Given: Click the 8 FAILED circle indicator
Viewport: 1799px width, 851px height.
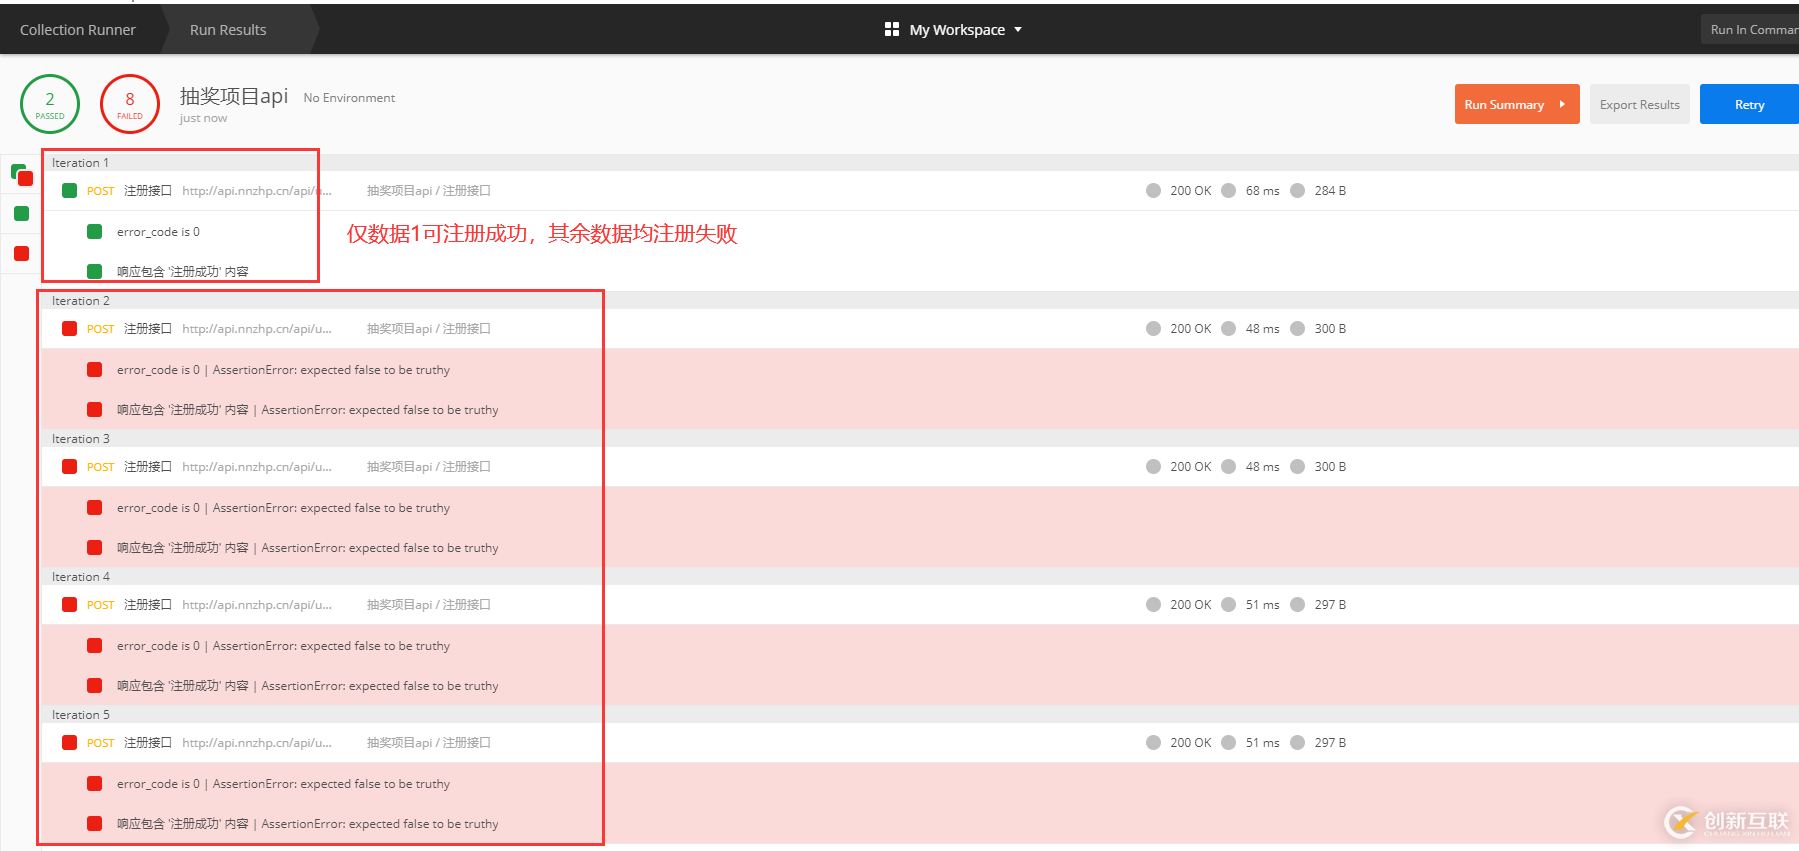Looking at the screenshot, I should tap(130, 104).
